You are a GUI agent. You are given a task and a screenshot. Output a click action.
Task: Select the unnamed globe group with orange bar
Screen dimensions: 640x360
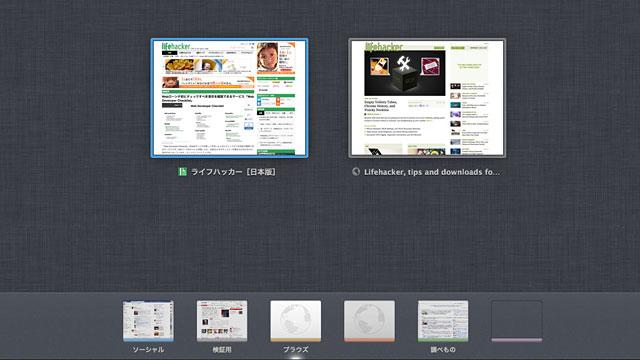(369, 321)
